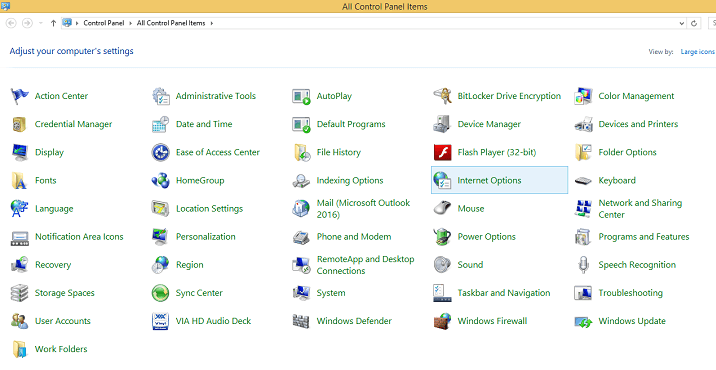The width and height of the screenshot is (716, 370).
Task: Open Windows Firewall brick wall icon
Action: point(442,321)
